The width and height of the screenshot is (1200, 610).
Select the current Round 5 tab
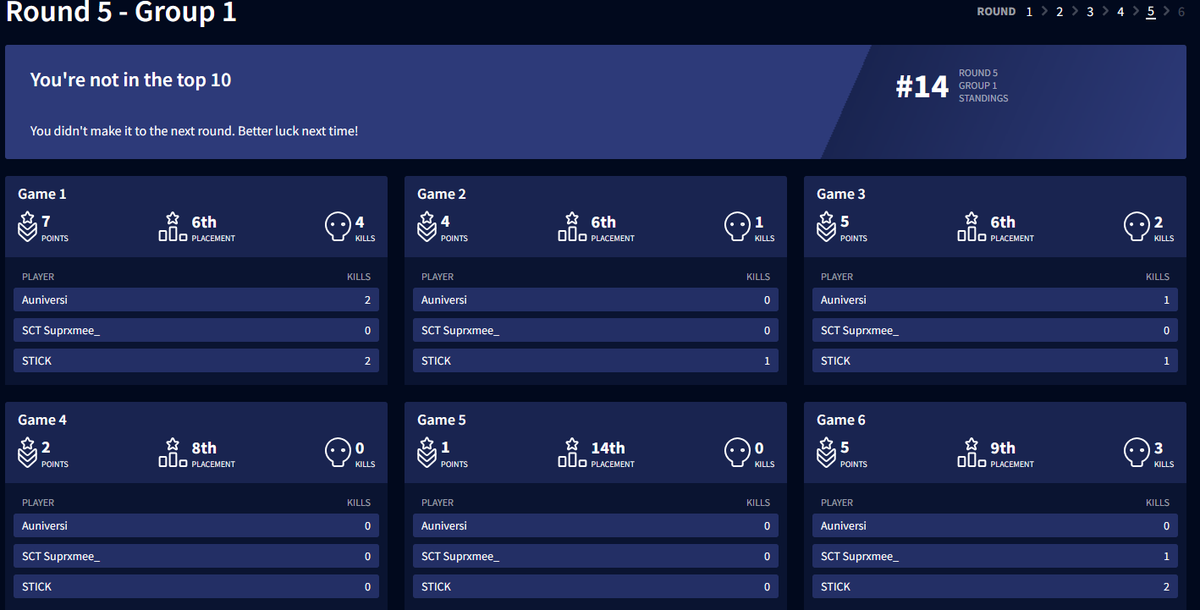point(1151,12)
